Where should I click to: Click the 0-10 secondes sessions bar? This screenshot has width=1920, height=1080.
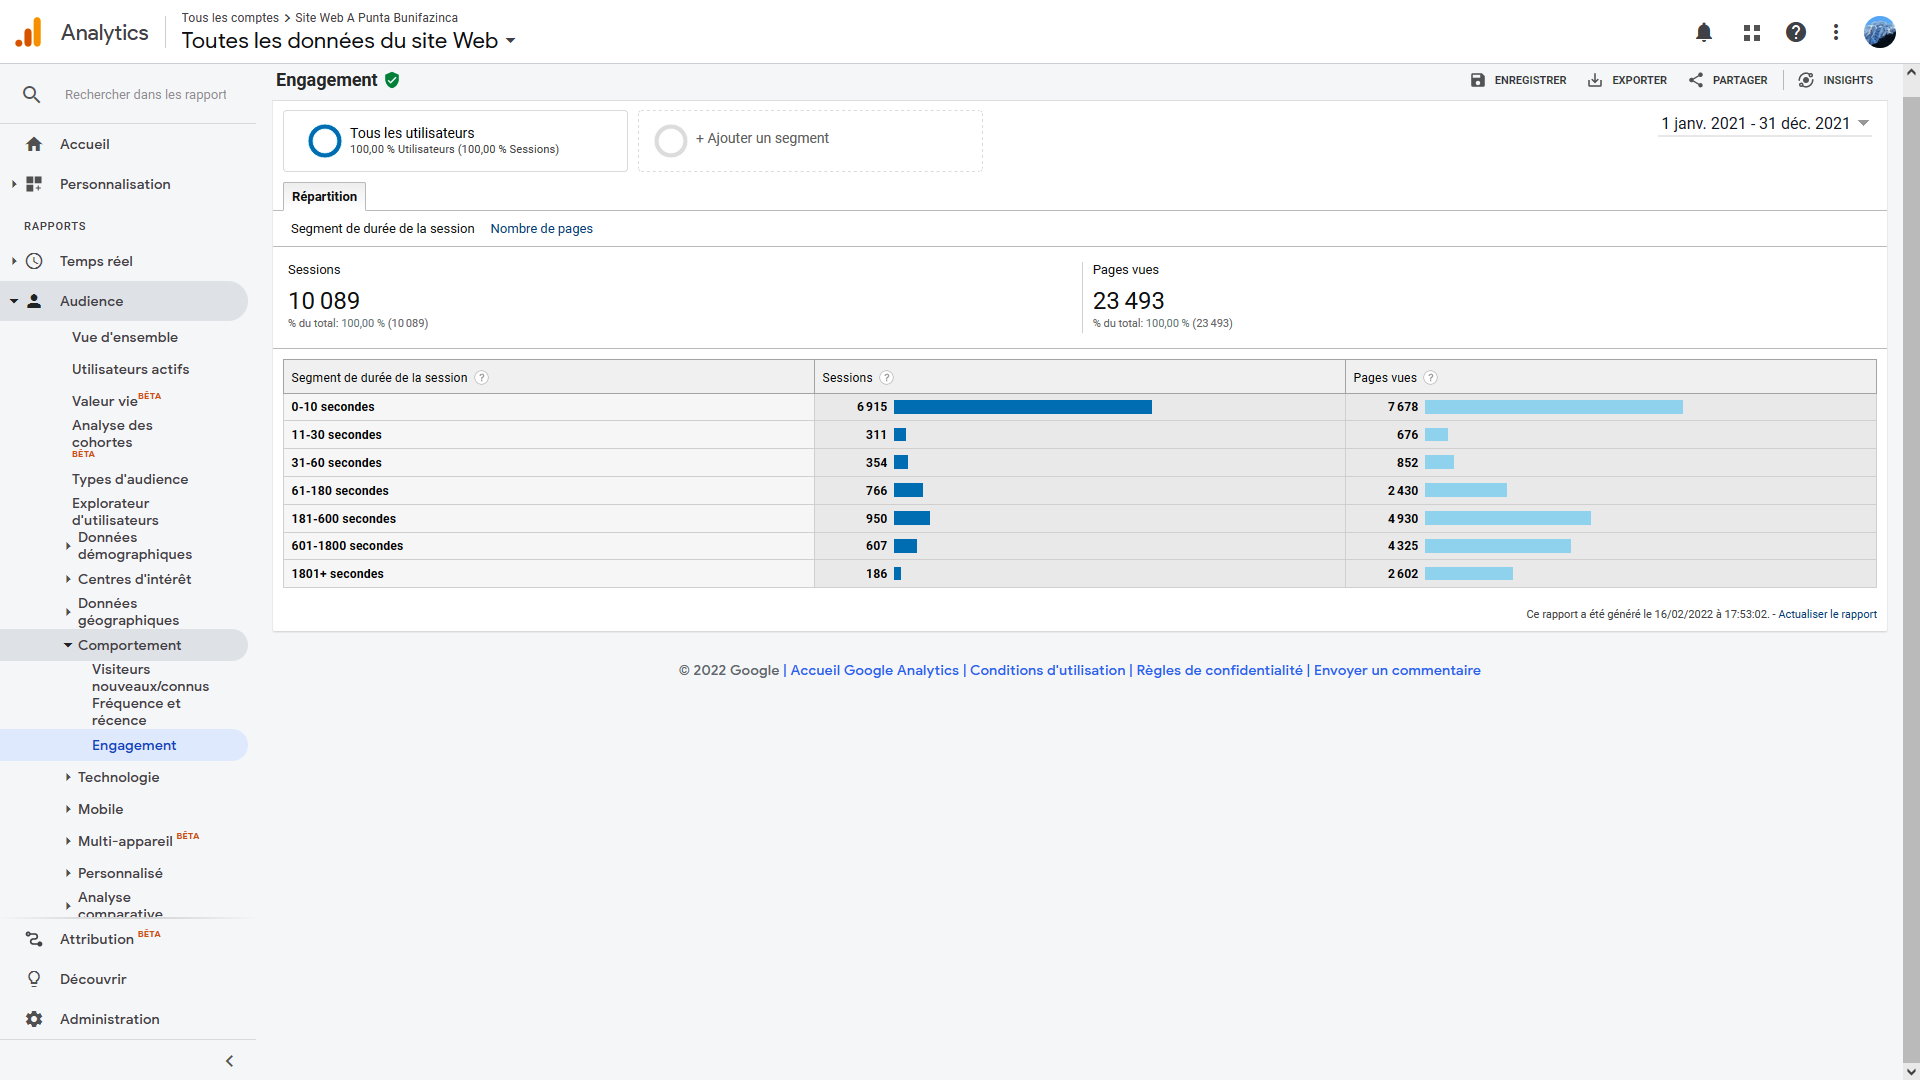click(x=1023, y=407)
